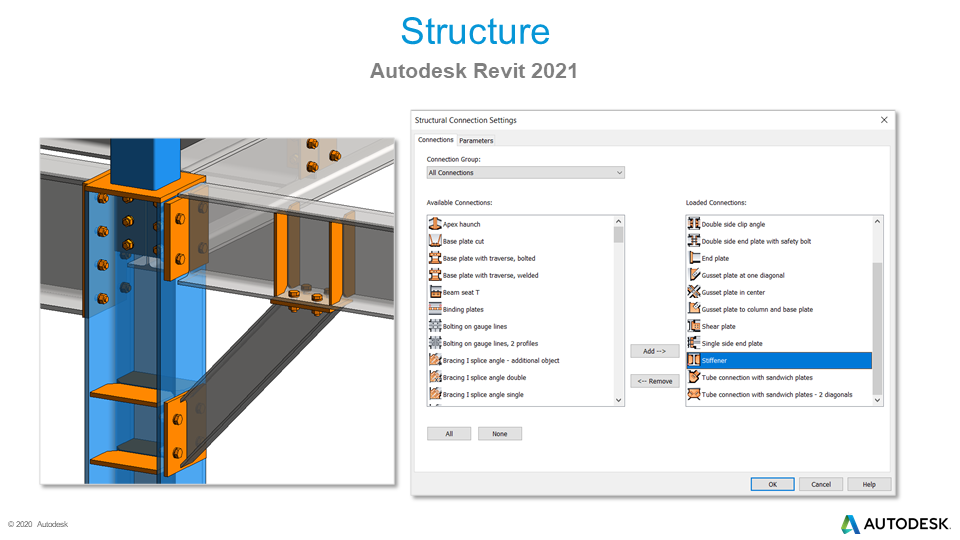Open the Connection Group dropdown
This screenshot has width=960, height=540.
[x=525, y=173]
